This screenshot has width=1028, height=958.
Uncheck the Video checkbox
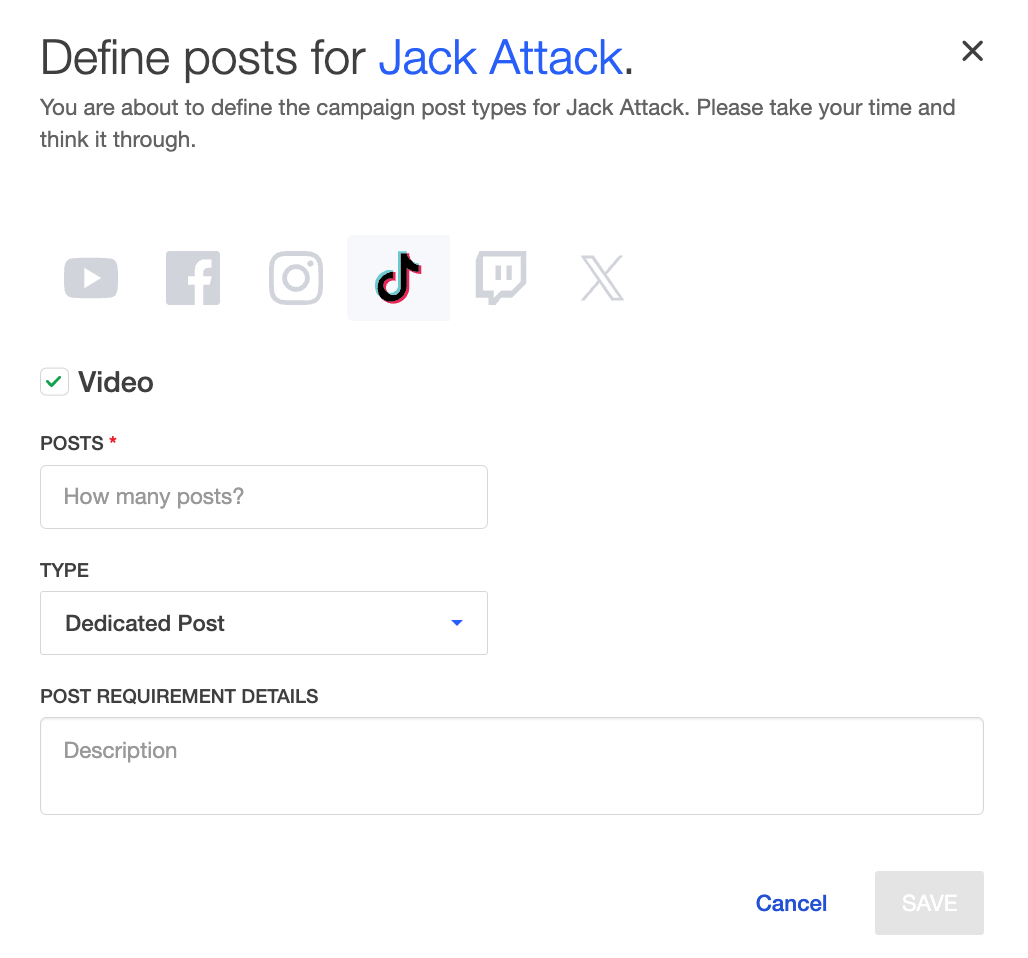click(54, 382)
